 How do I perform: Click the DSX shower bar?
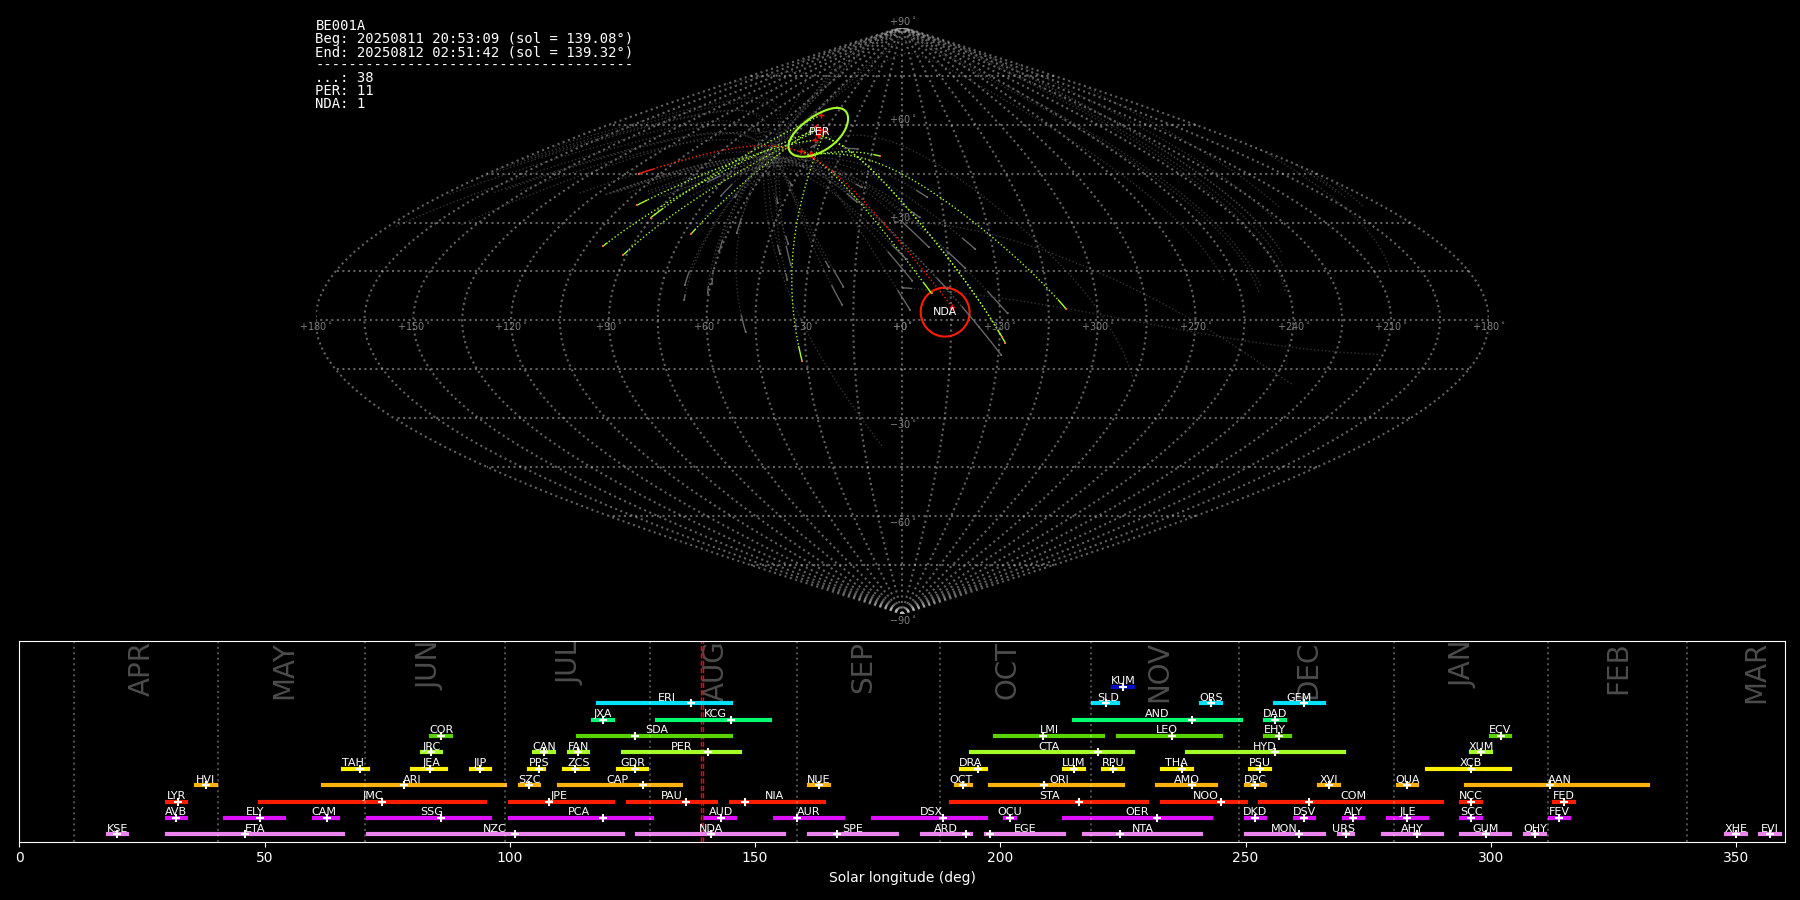coord(929,818)
